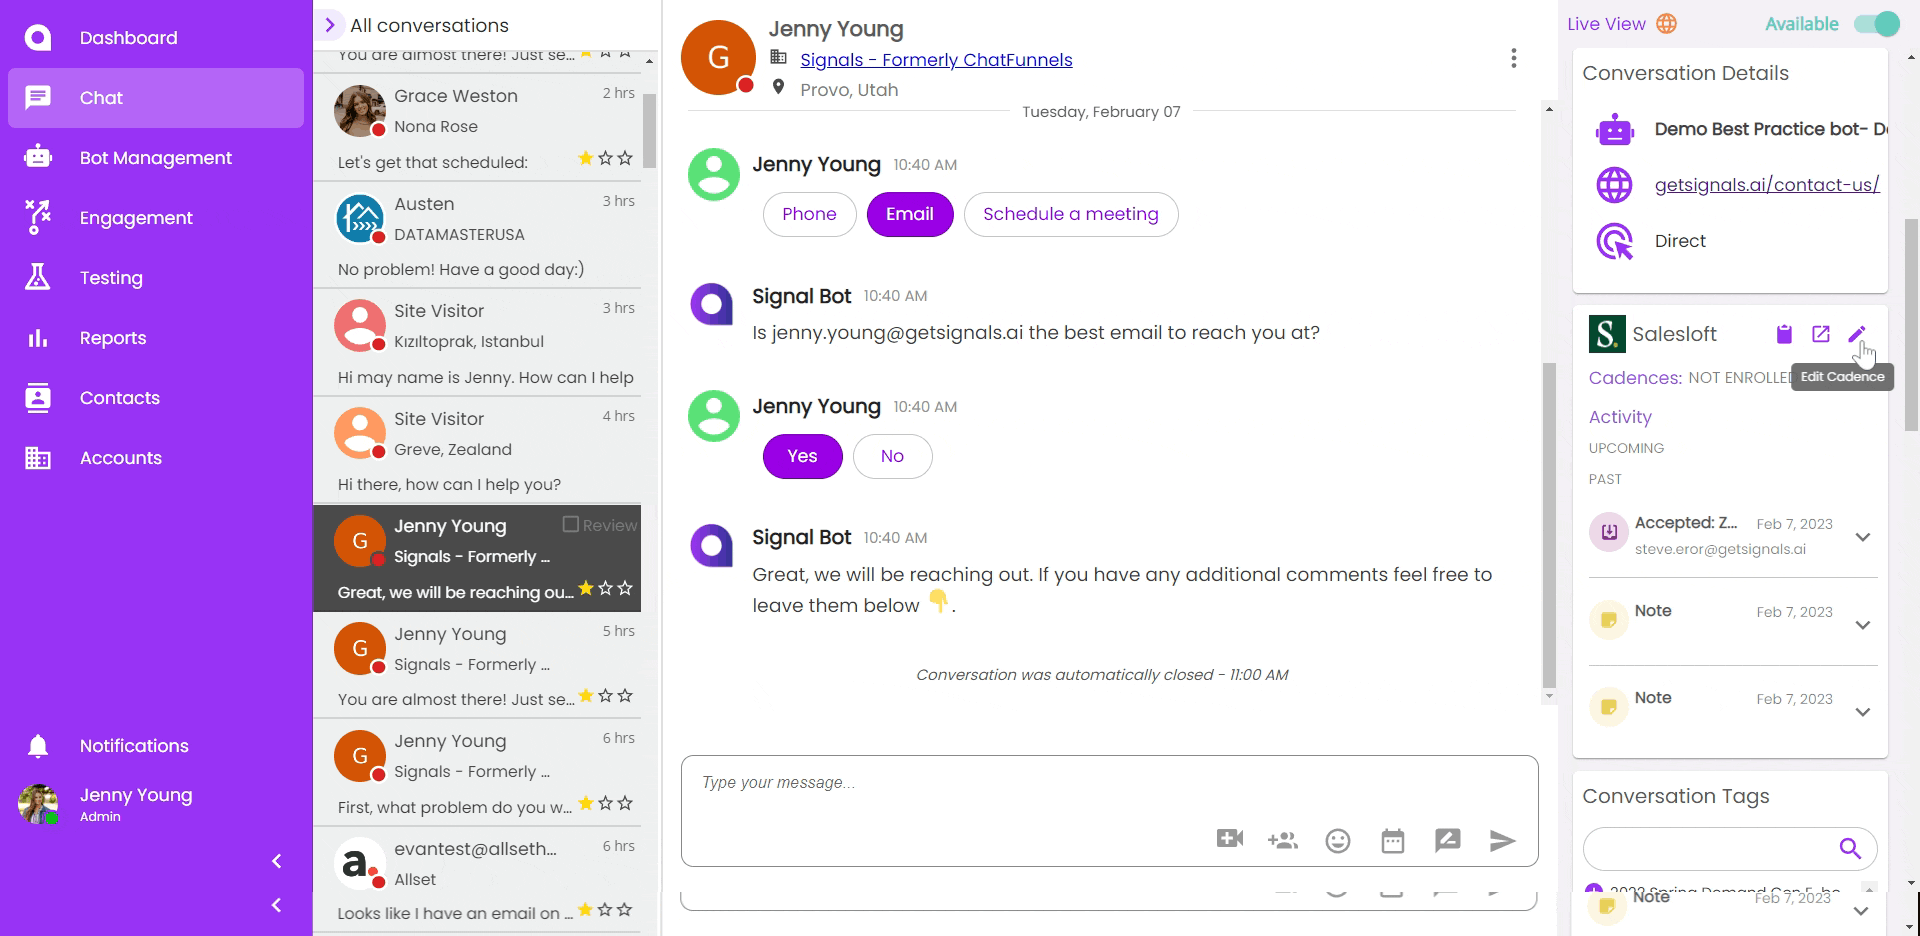The width and height of the screenshot is (1920, 936).
Task: Open Signals - Formerly ChatFunnels company link
Action: point(936,60)
